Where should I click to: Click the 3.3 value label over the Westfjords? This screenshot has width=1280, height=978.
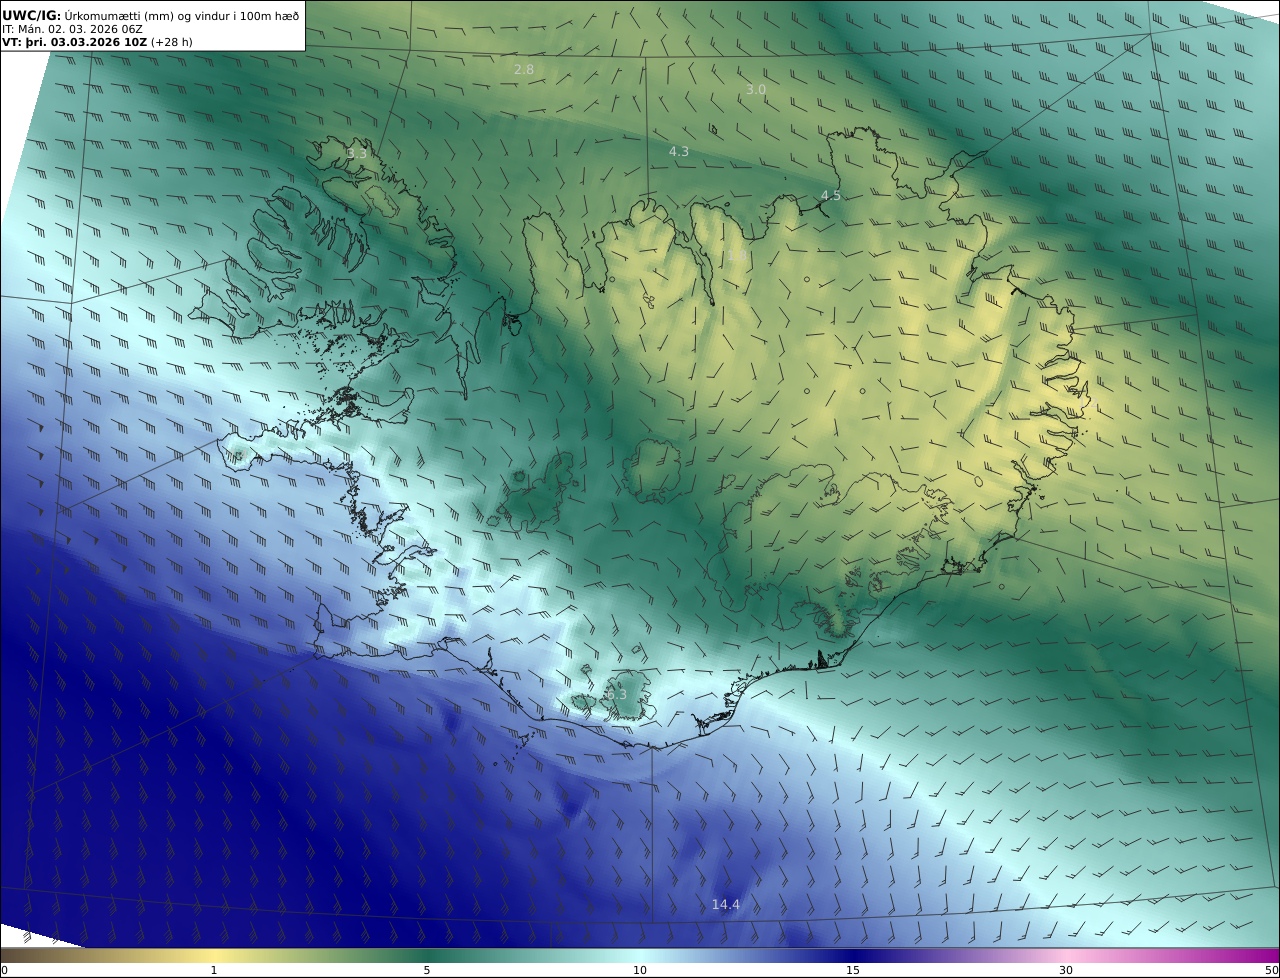point(357,153)
